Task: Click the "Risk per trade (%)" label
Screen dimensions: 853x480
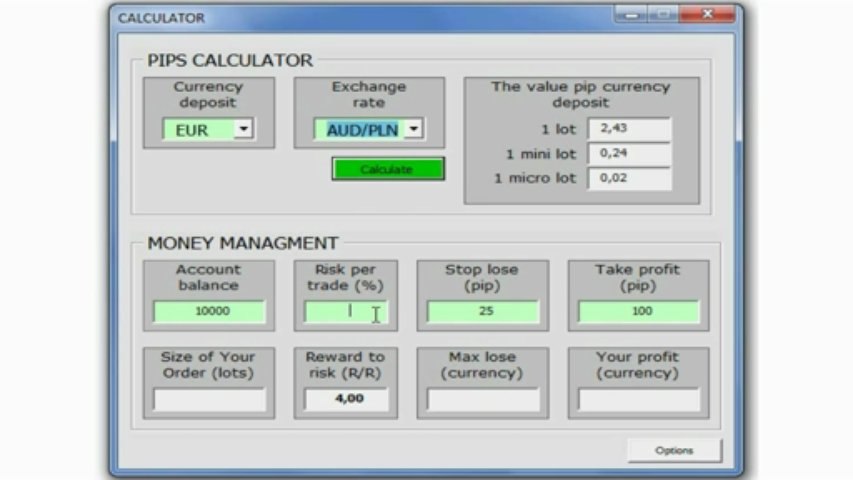Action: pos(345,278)
